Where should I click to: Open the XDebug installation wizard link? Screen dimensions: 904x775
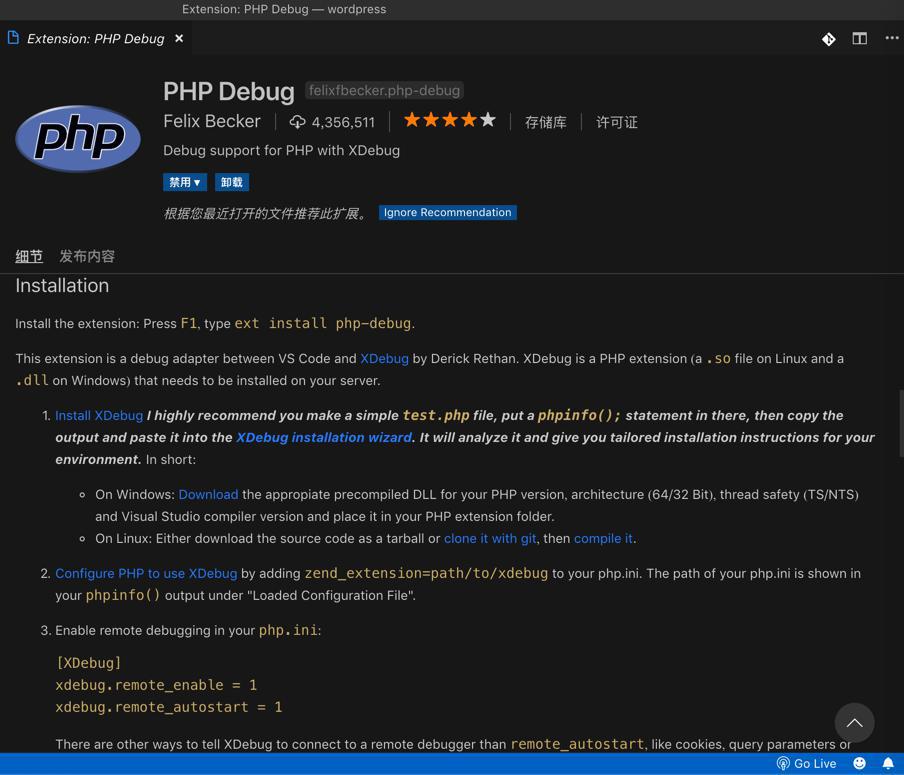coord(324,437)
